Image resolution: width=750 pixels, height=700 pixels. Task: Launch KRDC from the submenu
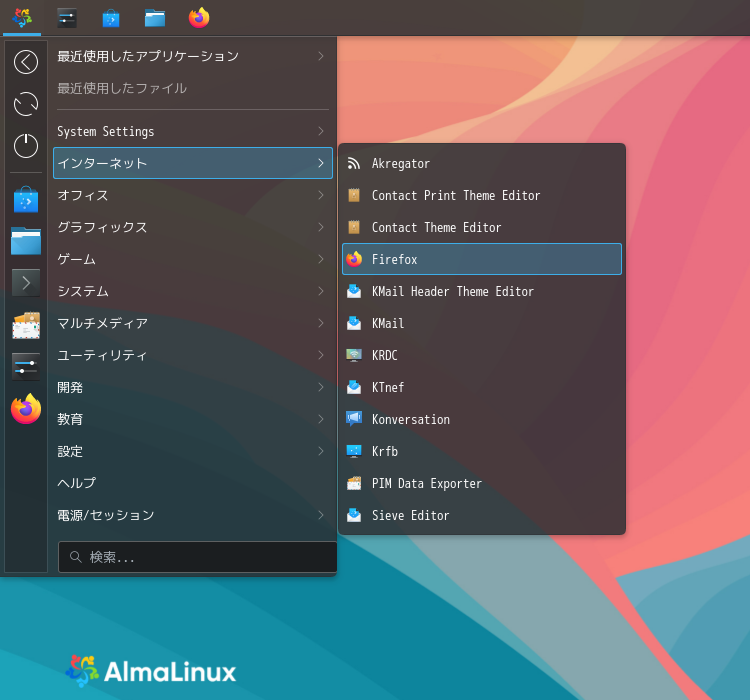click(x=482, y=355)
